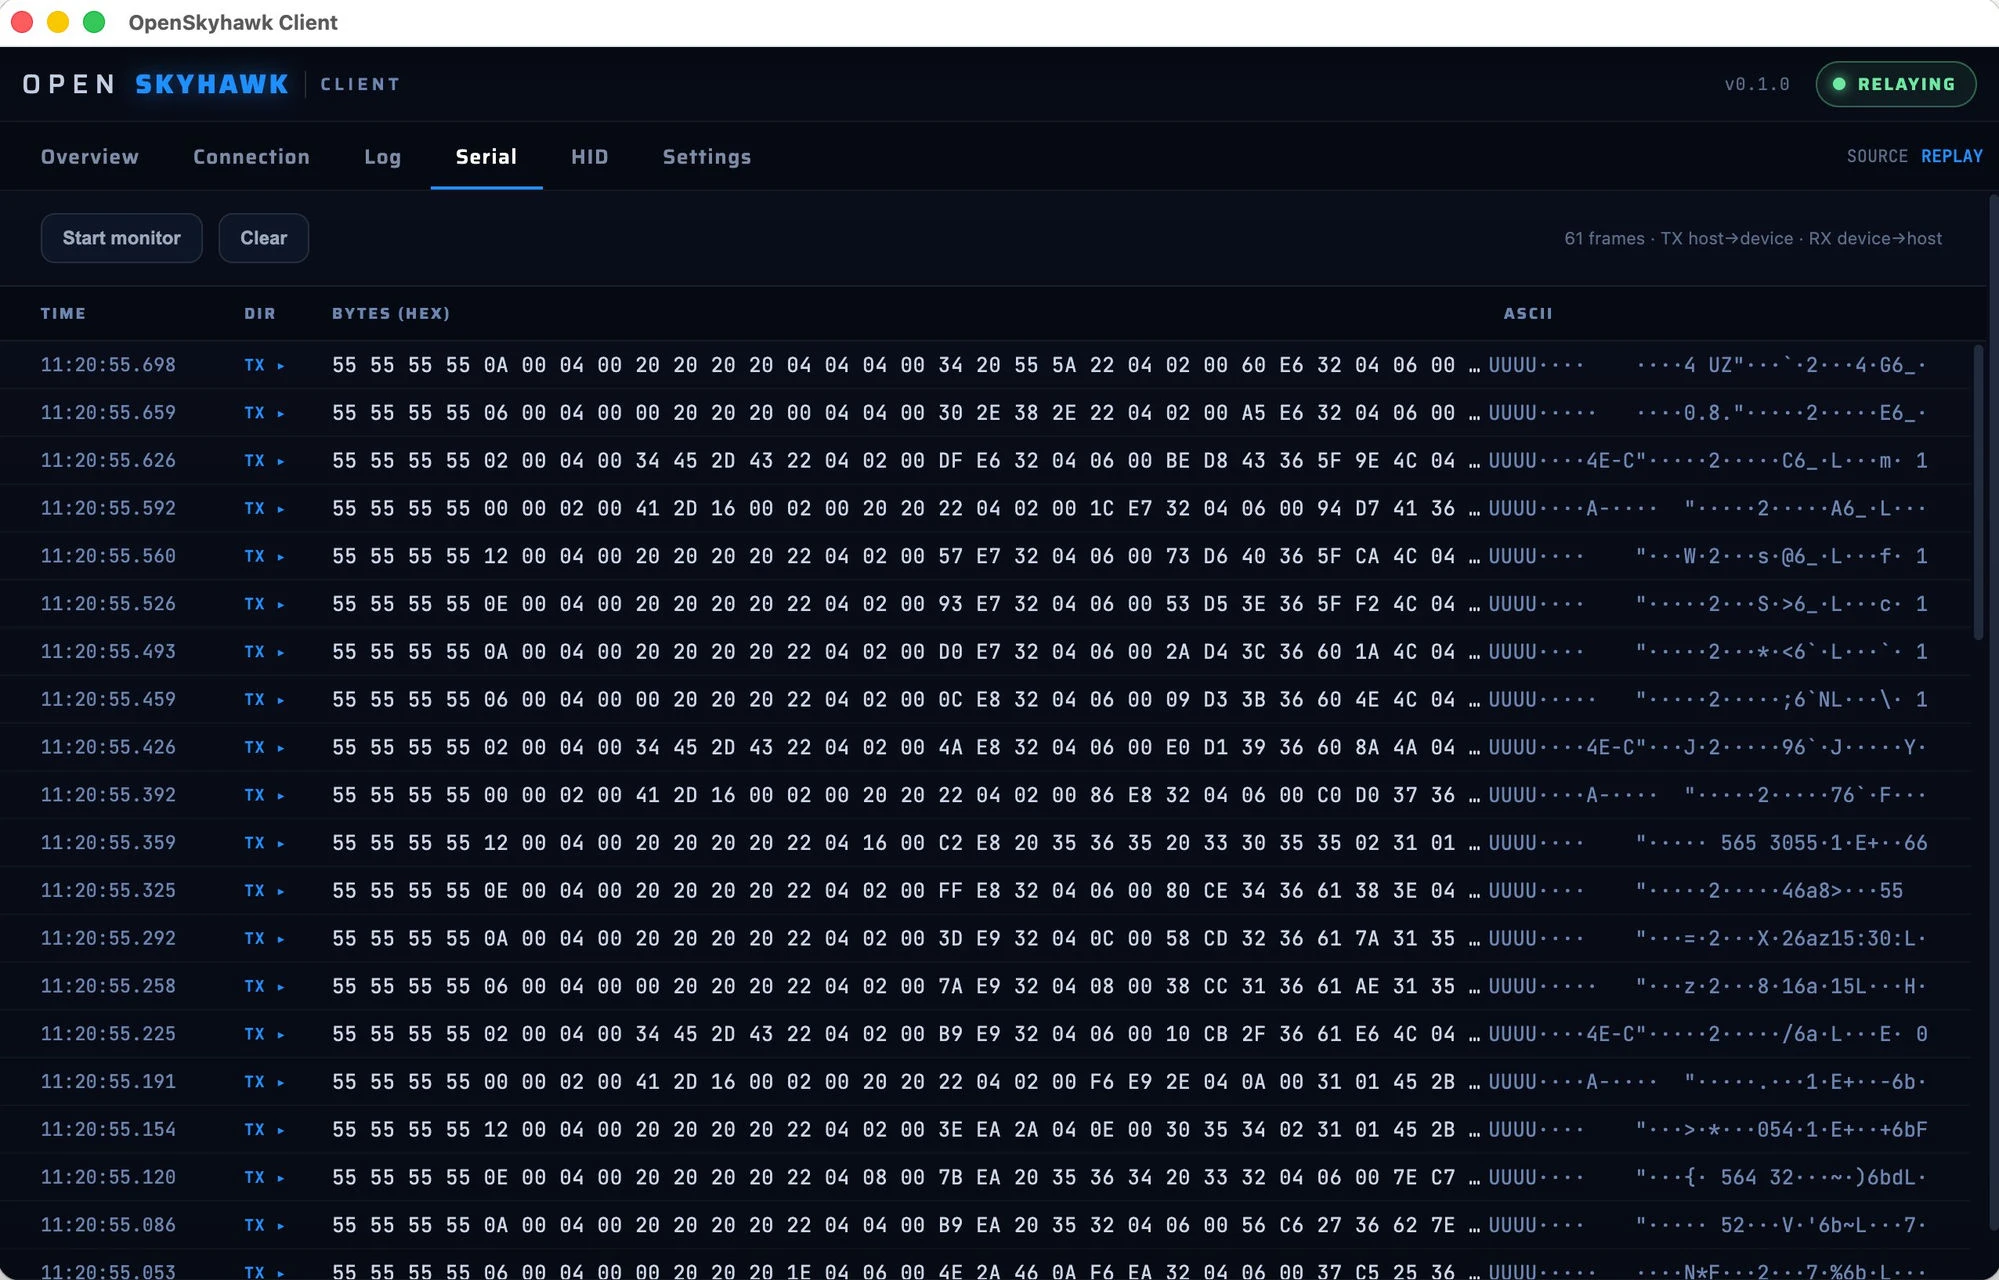
Task: Click the TIME column header
Action: [63, 313]
